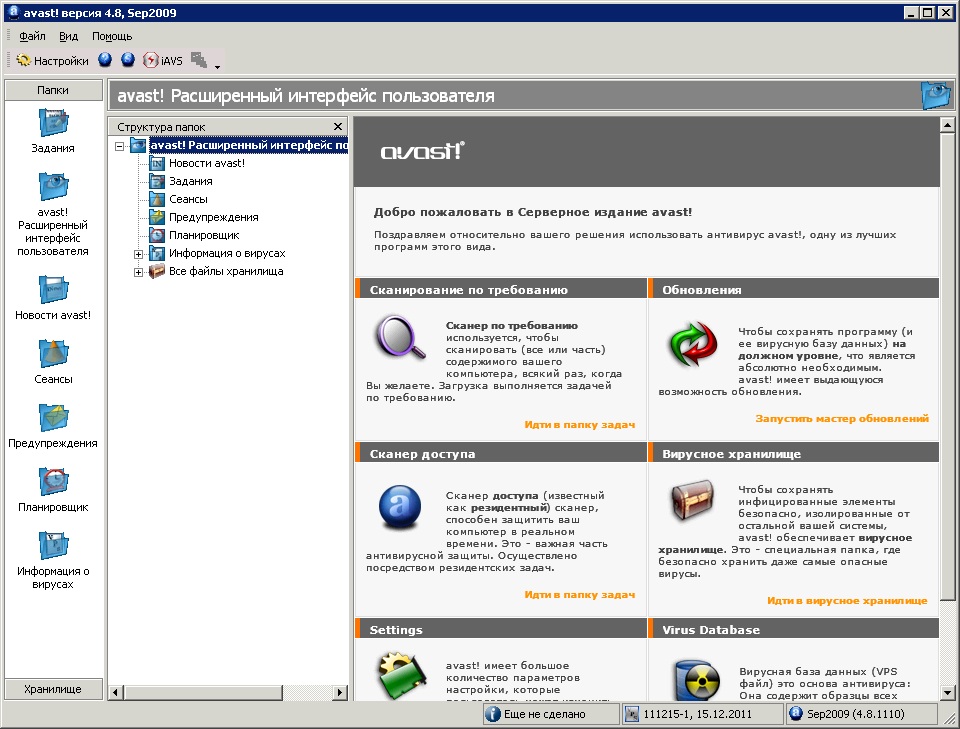Click Идти в вирусное хранилище link
This screenshot has height=729, width=960.
pyautogui.click(x=847, y=601)
